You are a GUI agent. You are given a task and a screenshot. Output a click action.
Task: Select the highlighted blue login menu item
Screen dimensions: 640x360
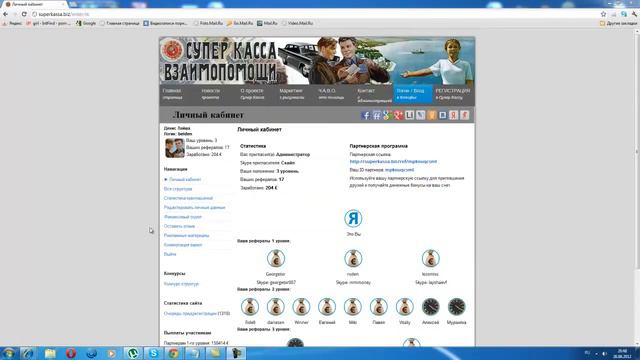(x=413, y=94)
